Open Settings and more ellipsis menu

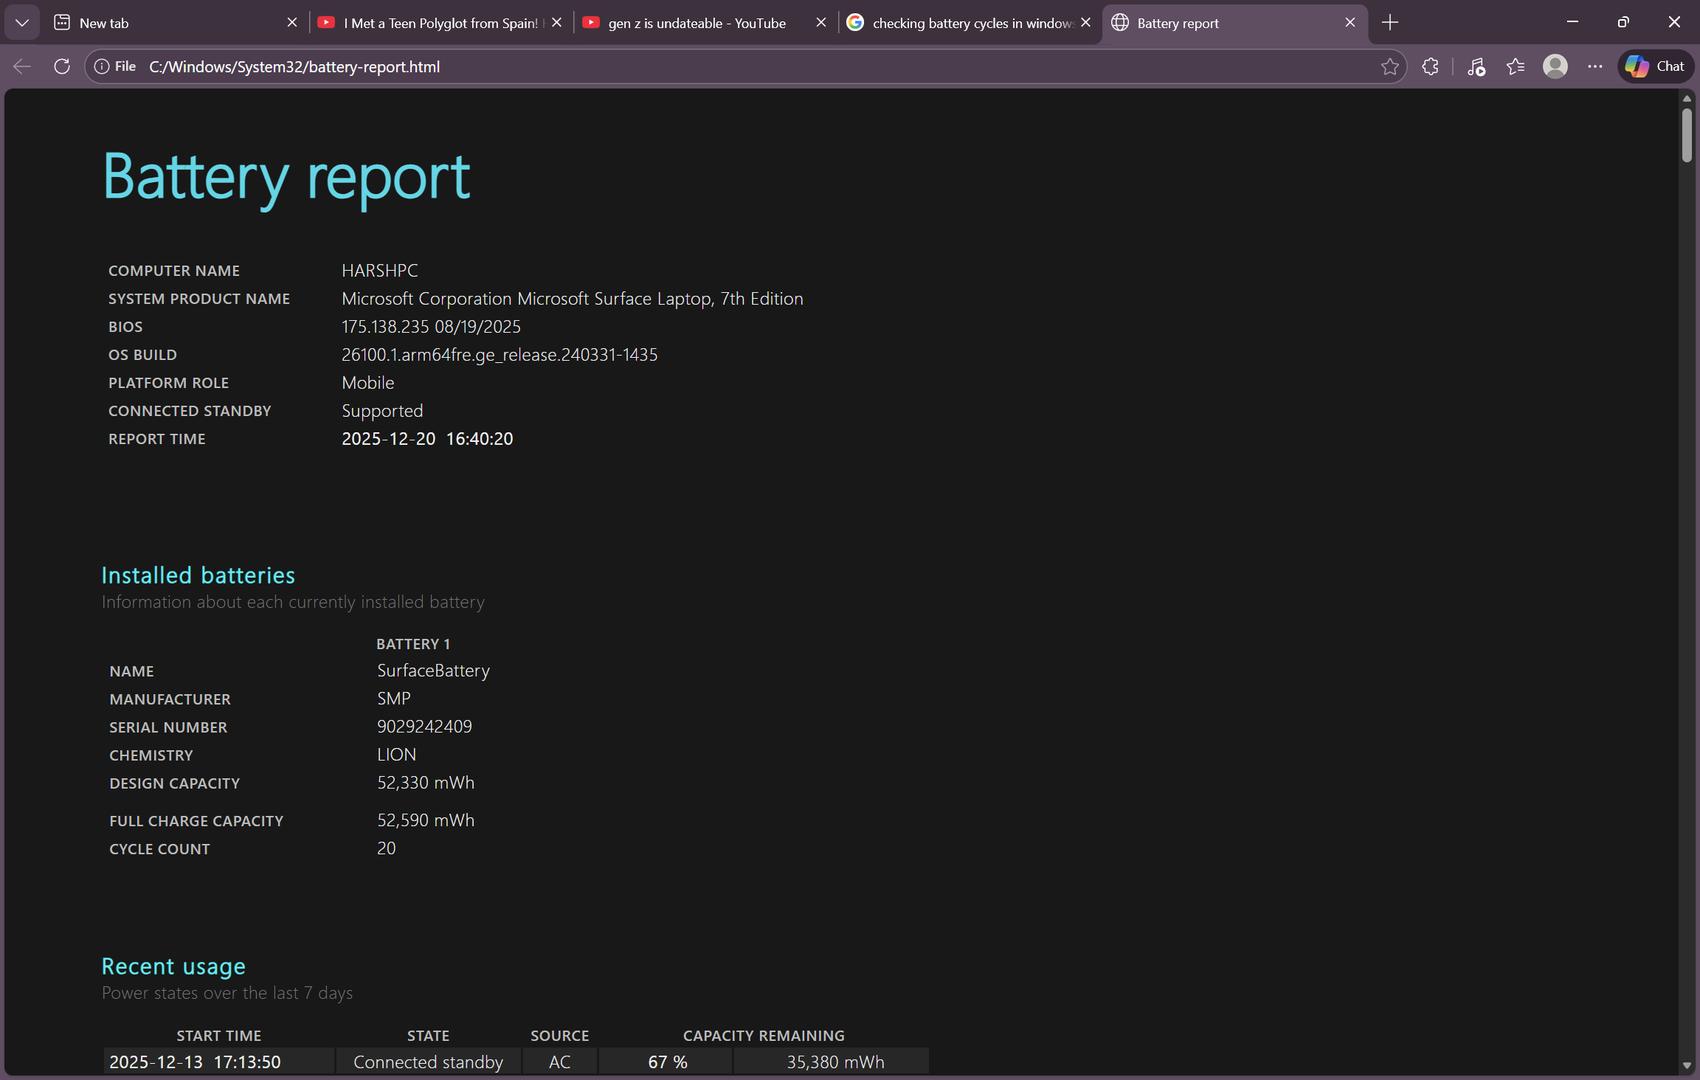[x=1595, y=66]
